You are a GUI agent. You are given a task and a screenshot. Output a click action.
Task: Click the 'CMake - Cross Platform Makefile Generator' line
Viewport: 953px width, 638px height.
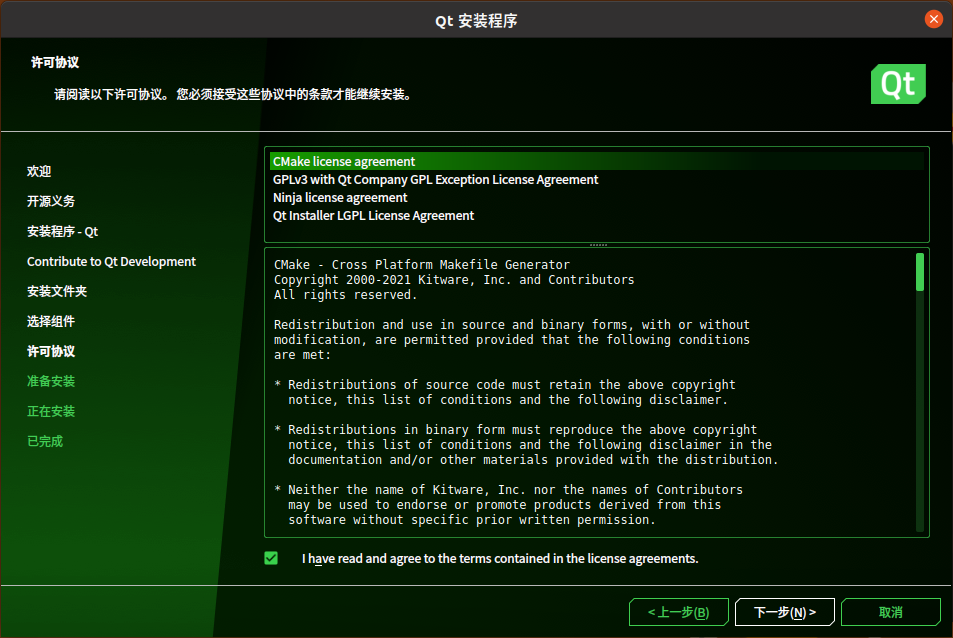point(422,264)
